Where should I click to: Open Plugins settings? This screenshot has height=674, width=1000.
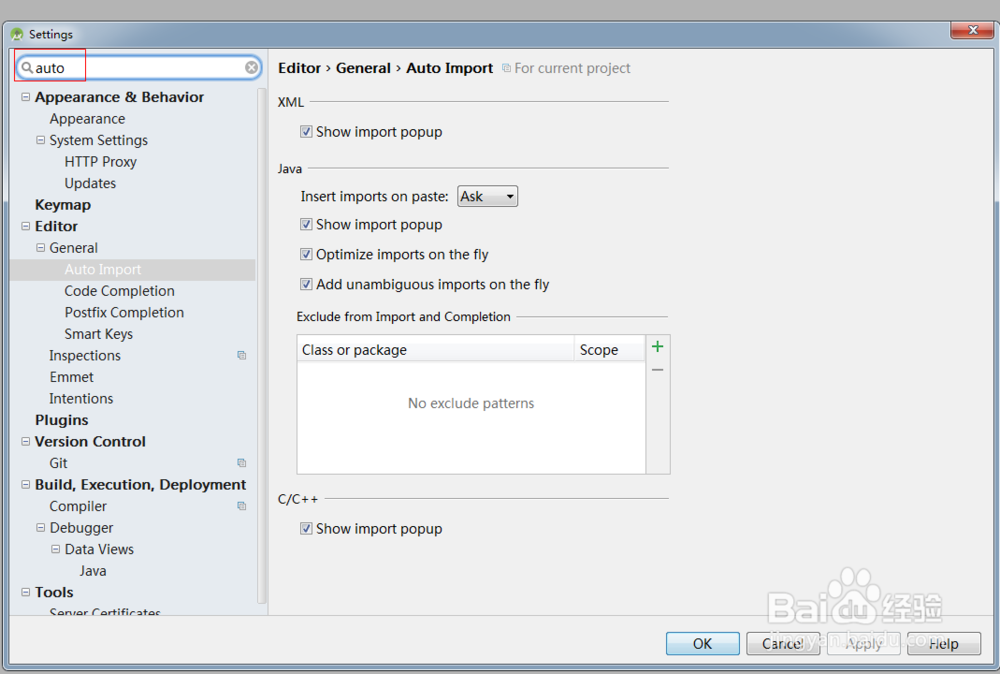pos(61,420)
